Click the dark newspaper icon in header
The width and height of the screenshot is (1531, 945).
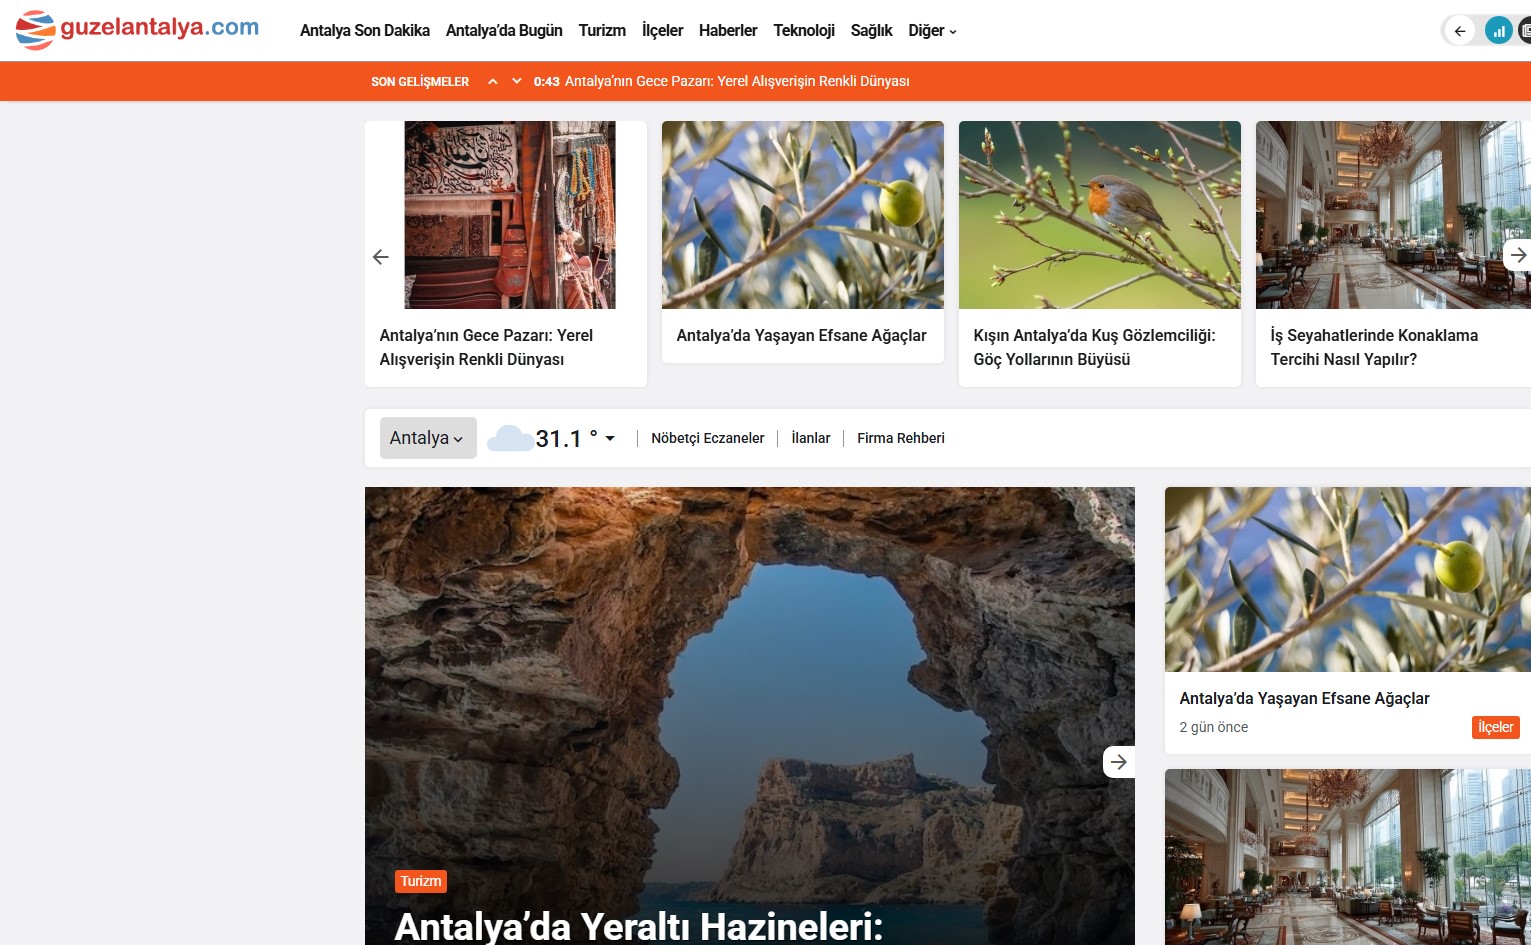[1524, 31]
